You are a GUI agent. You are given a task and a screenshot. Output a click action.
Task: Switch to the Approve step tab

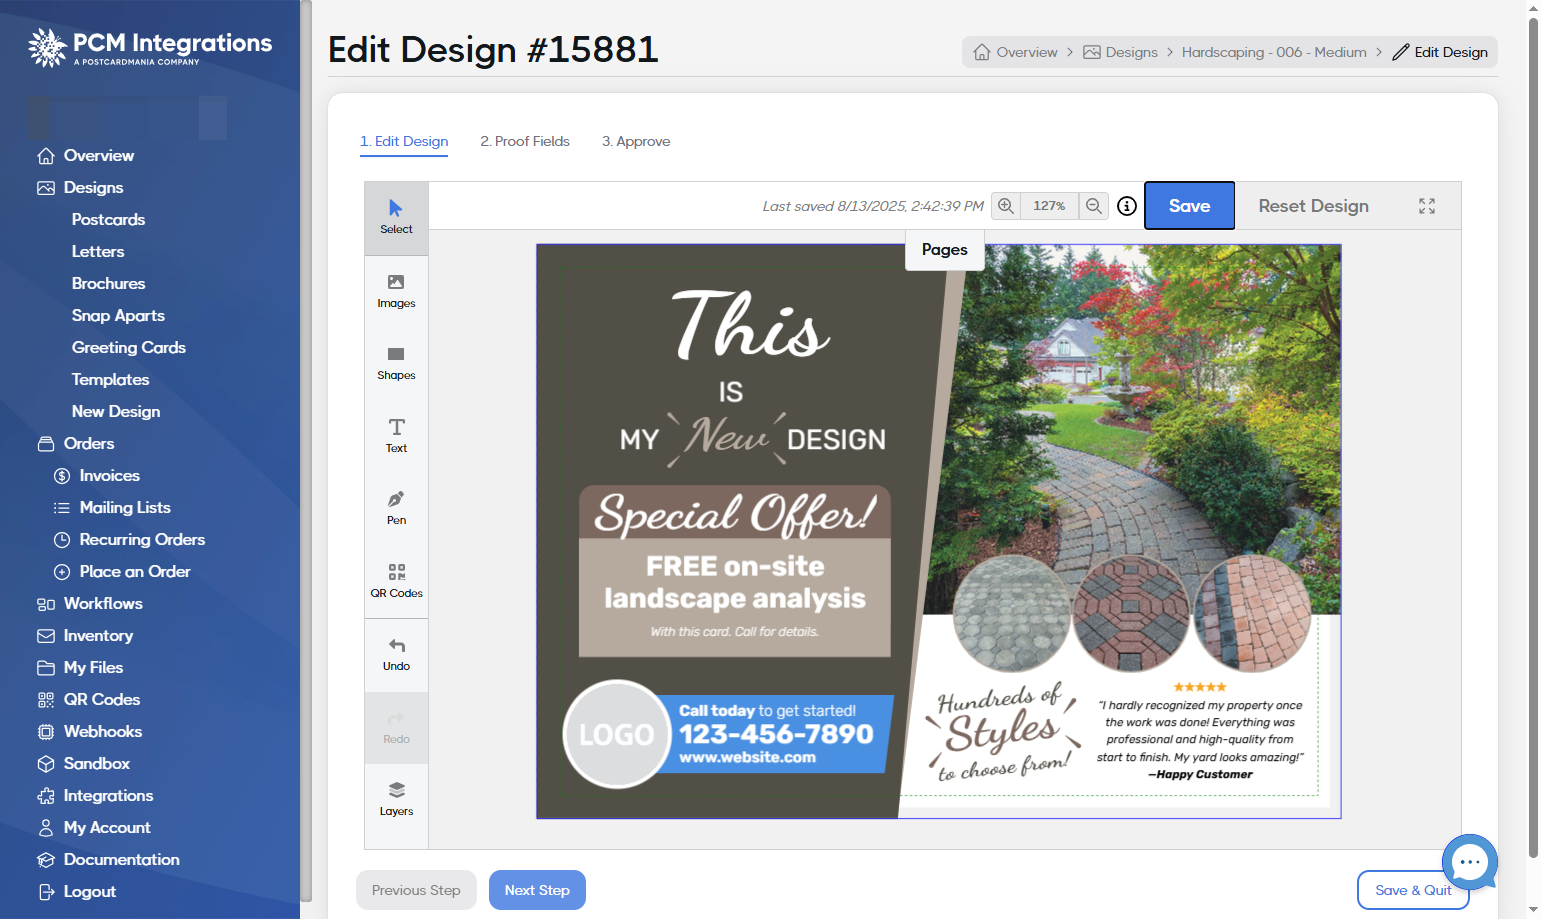[636, 141]
